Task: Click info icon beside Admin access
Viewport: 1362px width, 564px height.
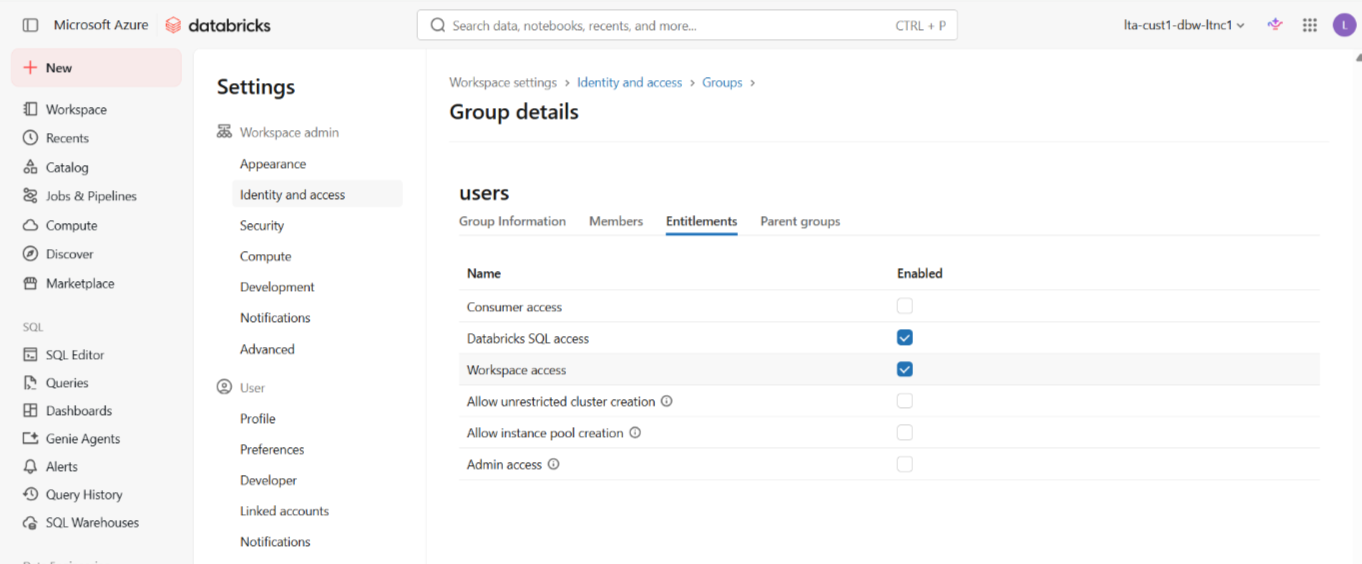Action: pos(554,464)
